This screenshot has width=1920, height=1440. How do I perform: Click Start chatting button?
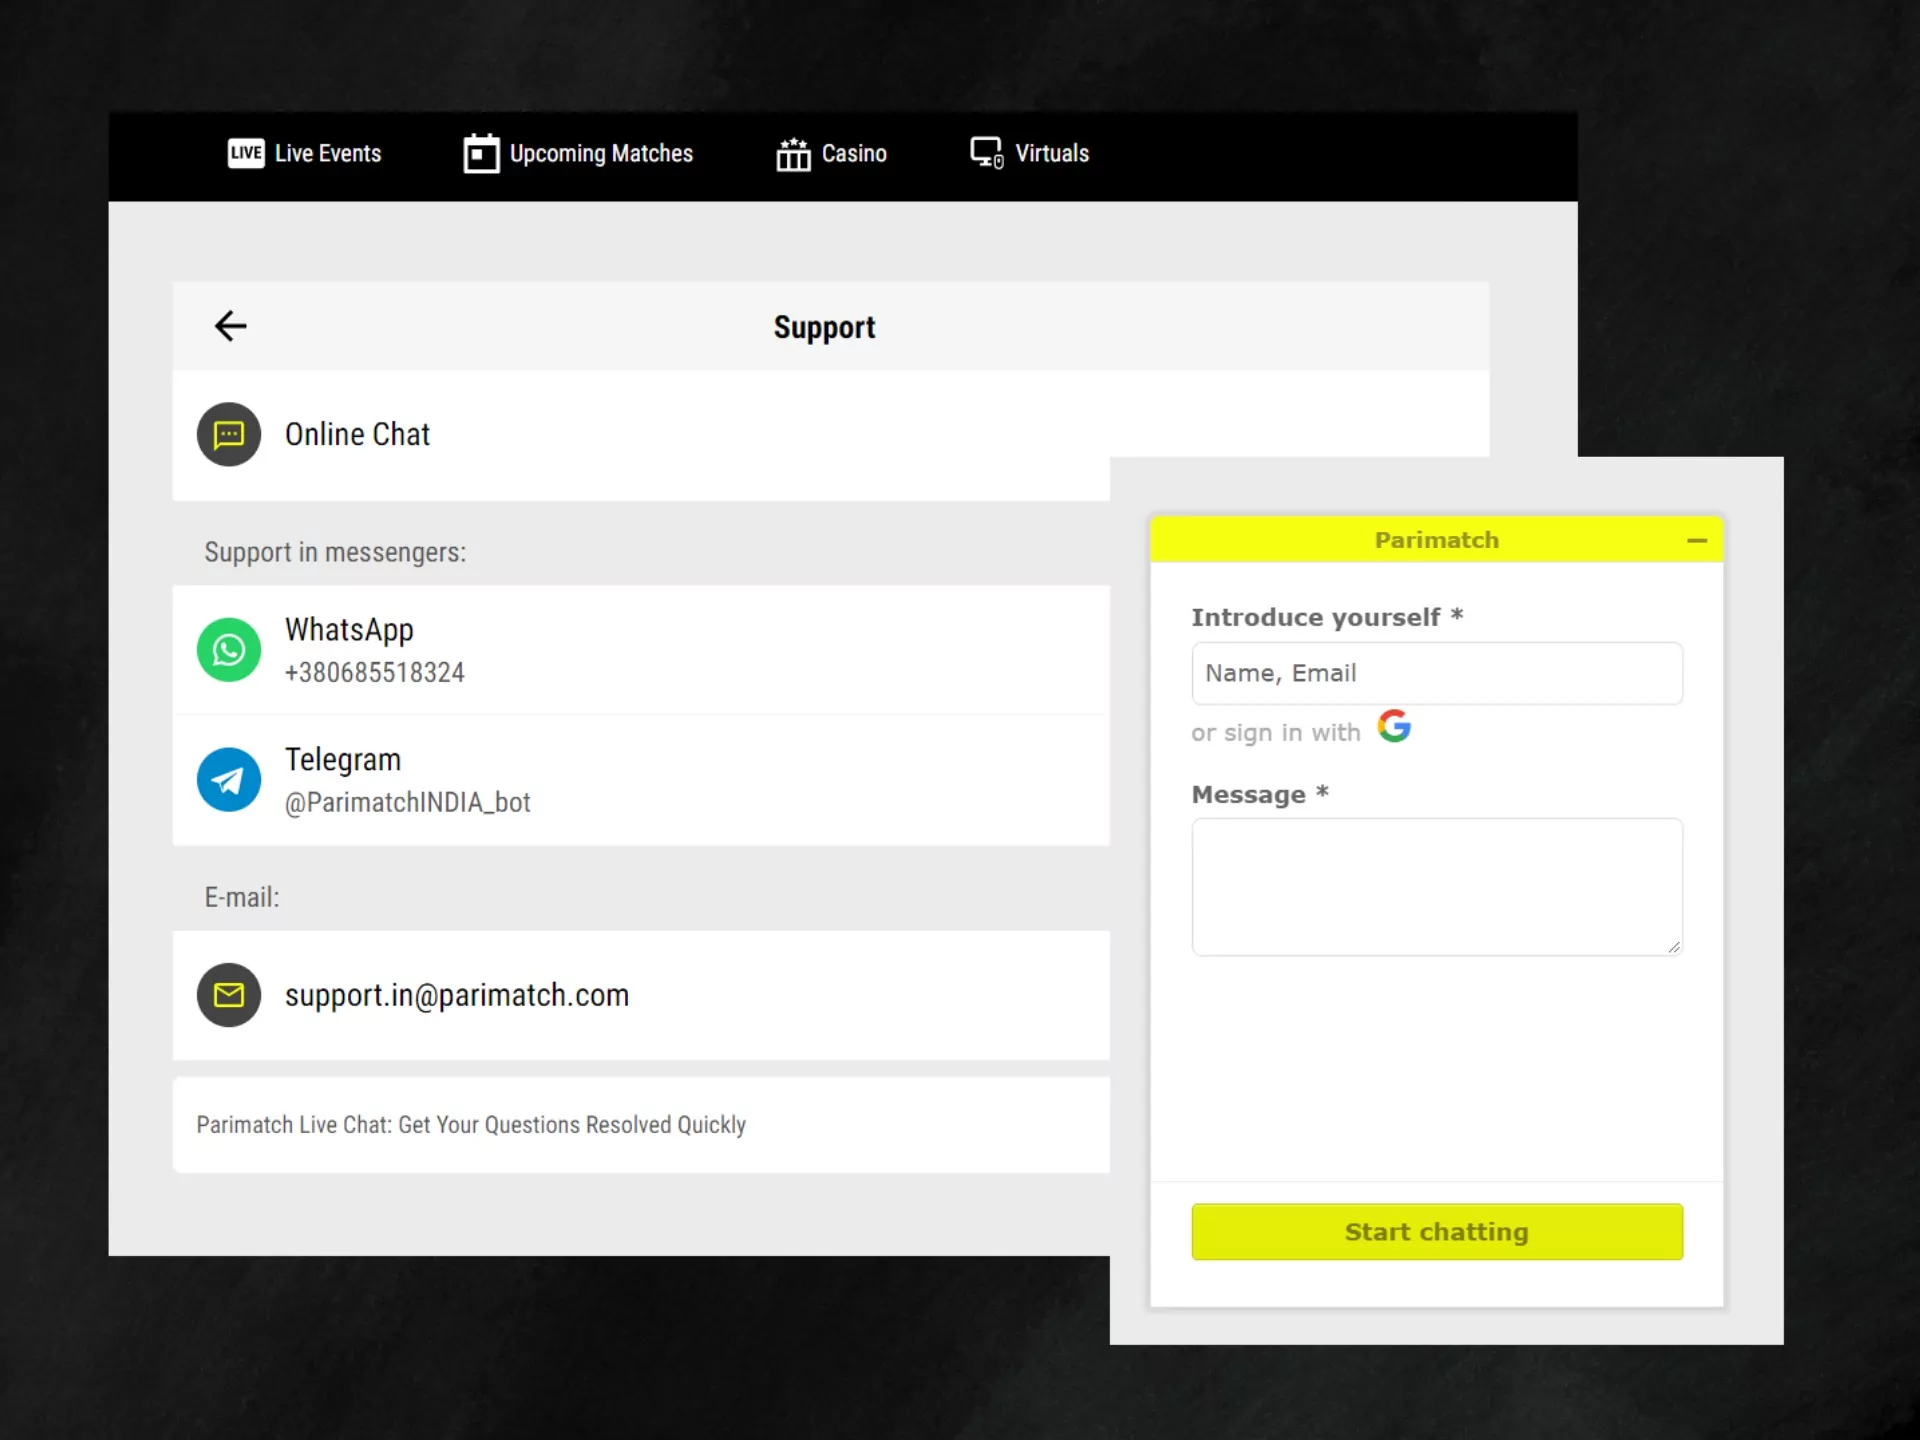click(x=1436, y=1231)
